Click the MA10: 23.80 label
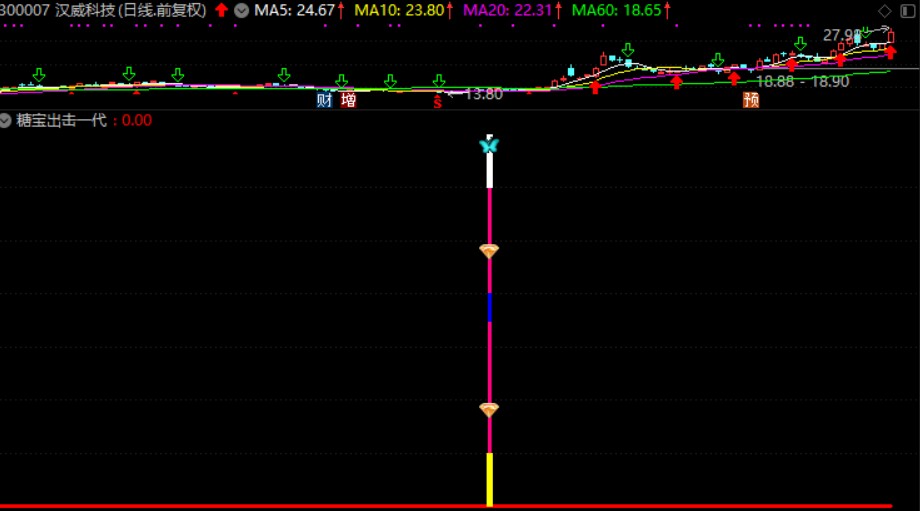The height and width of the screenshot is (511, 920). click(399, 11)
